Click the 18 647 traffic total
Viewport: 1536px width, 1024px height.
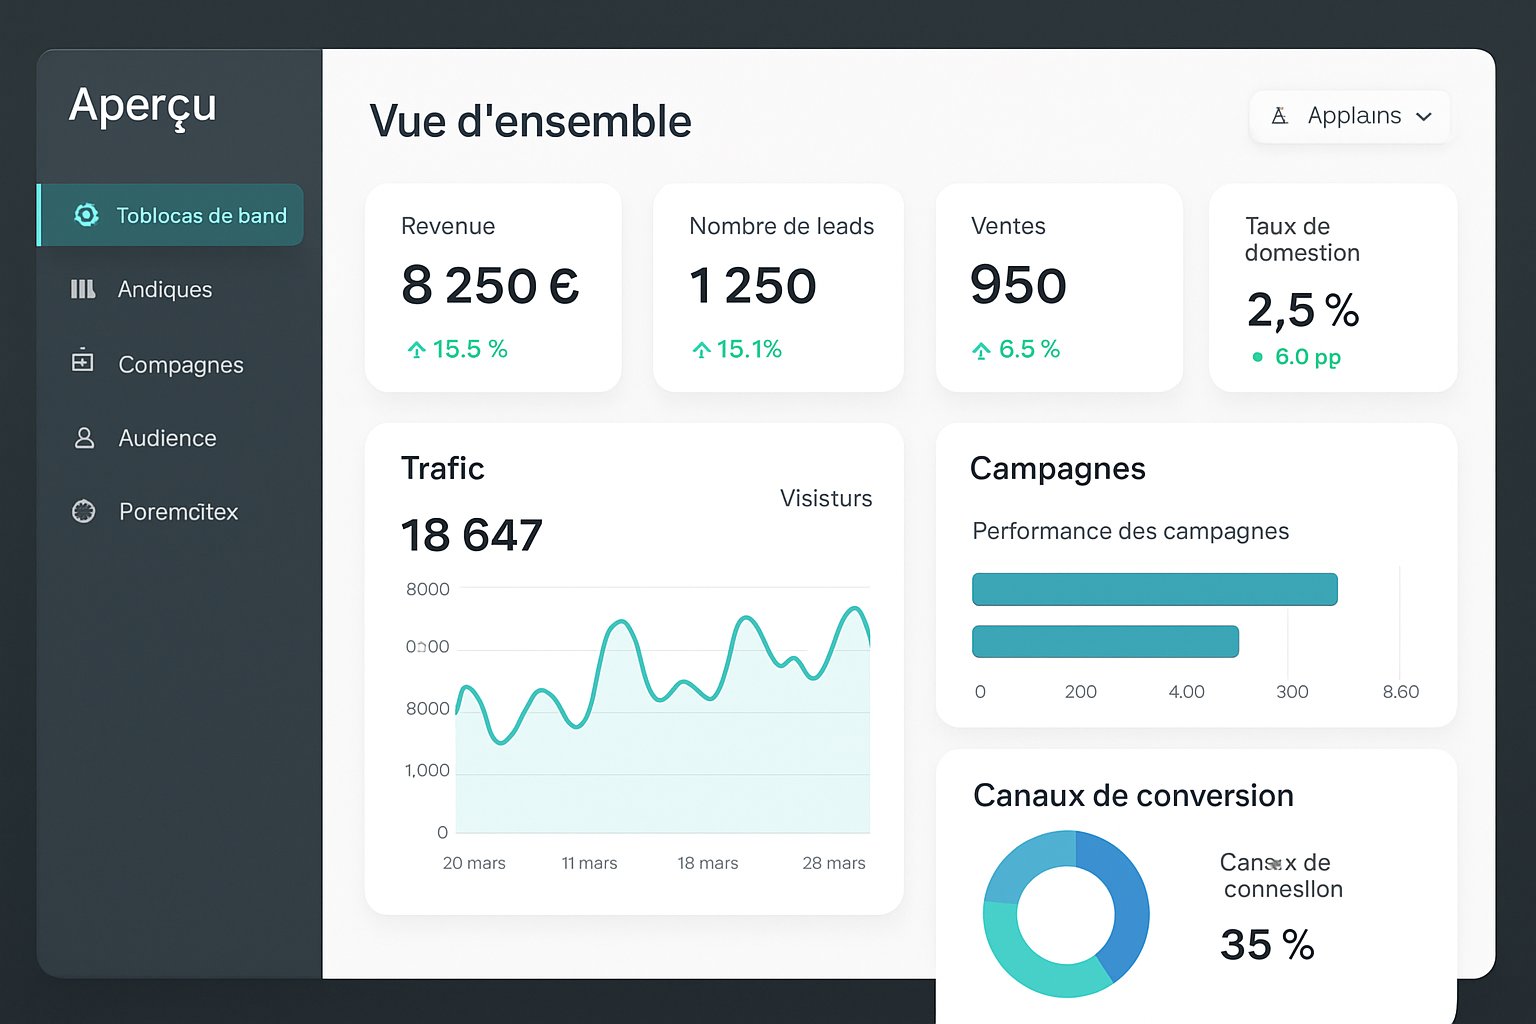pyautogui.click(x=472, y=535)
